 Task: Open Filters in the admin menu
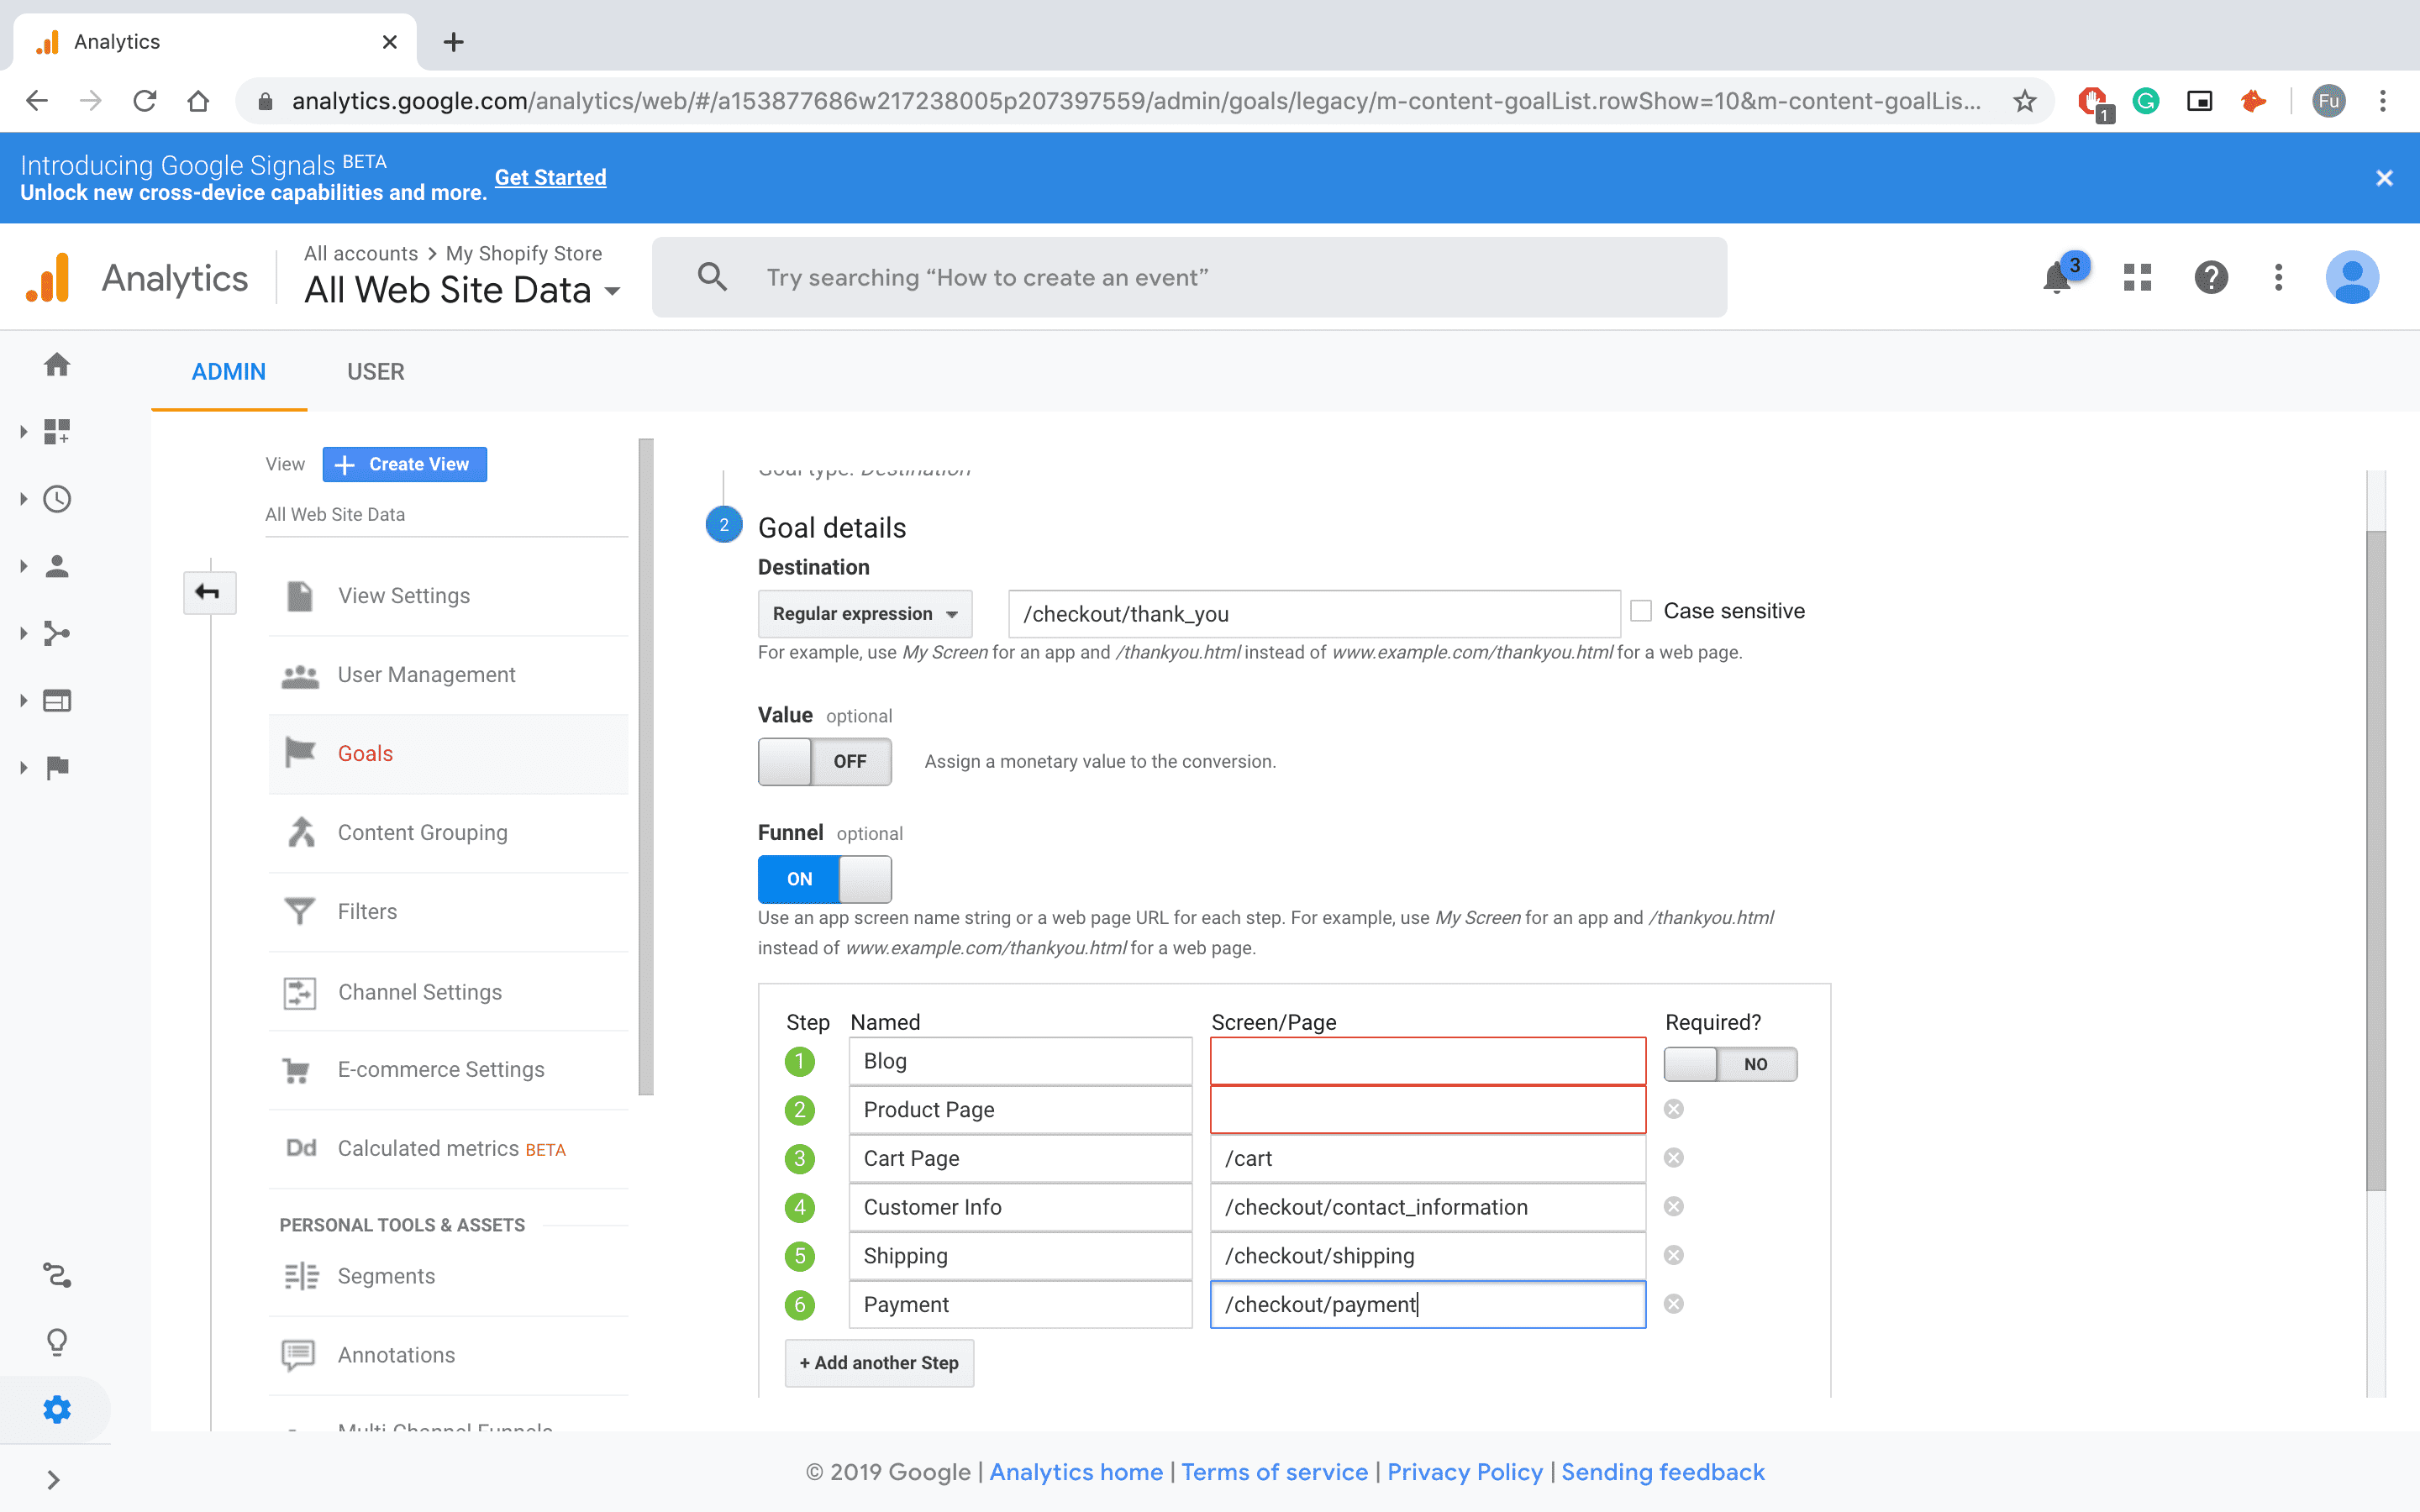[x=448, y=912]
